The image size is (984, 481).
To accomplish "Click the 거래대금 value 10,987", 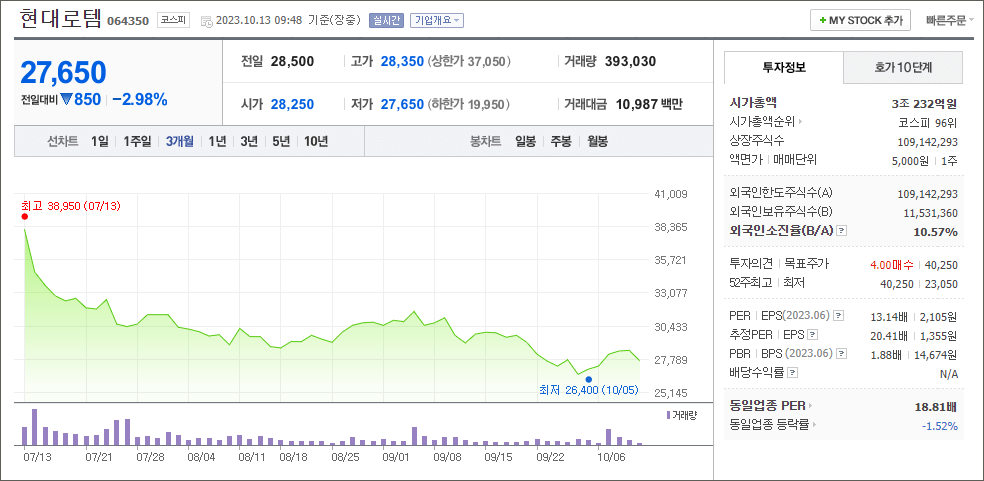I will [x=638, y=105].
